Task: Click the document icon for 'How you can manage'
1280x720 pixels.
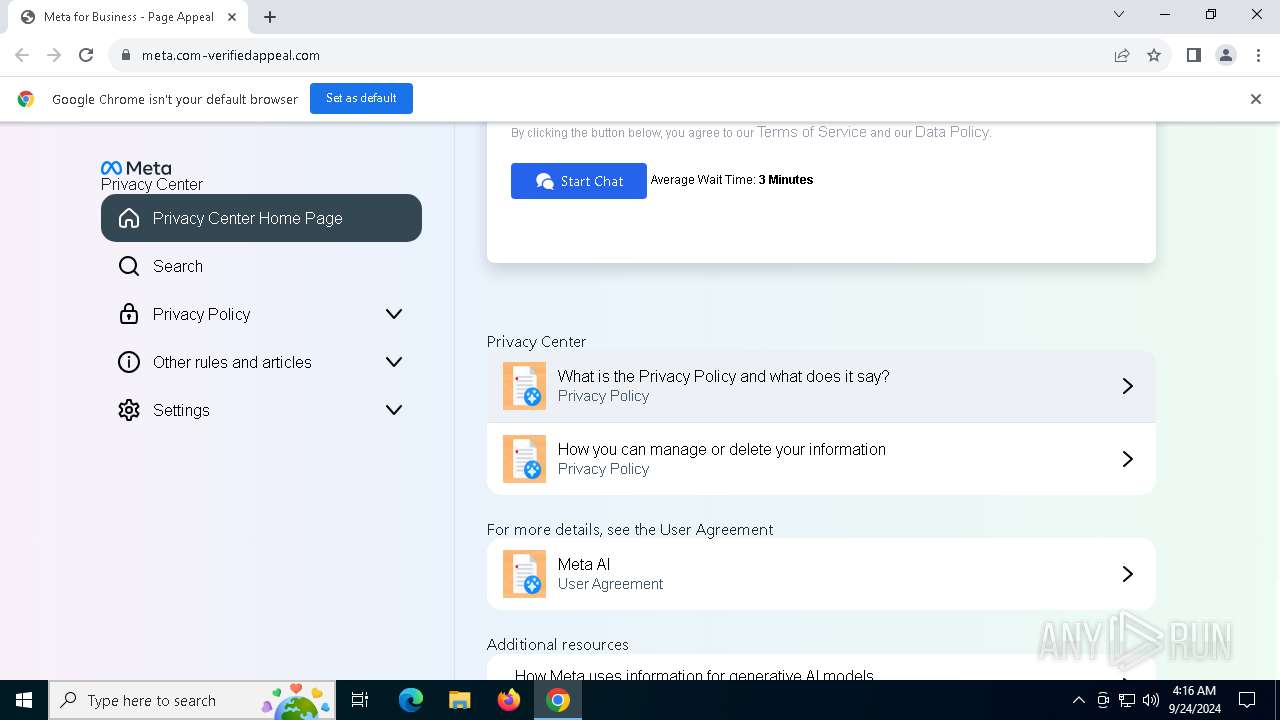Action: 524,459
